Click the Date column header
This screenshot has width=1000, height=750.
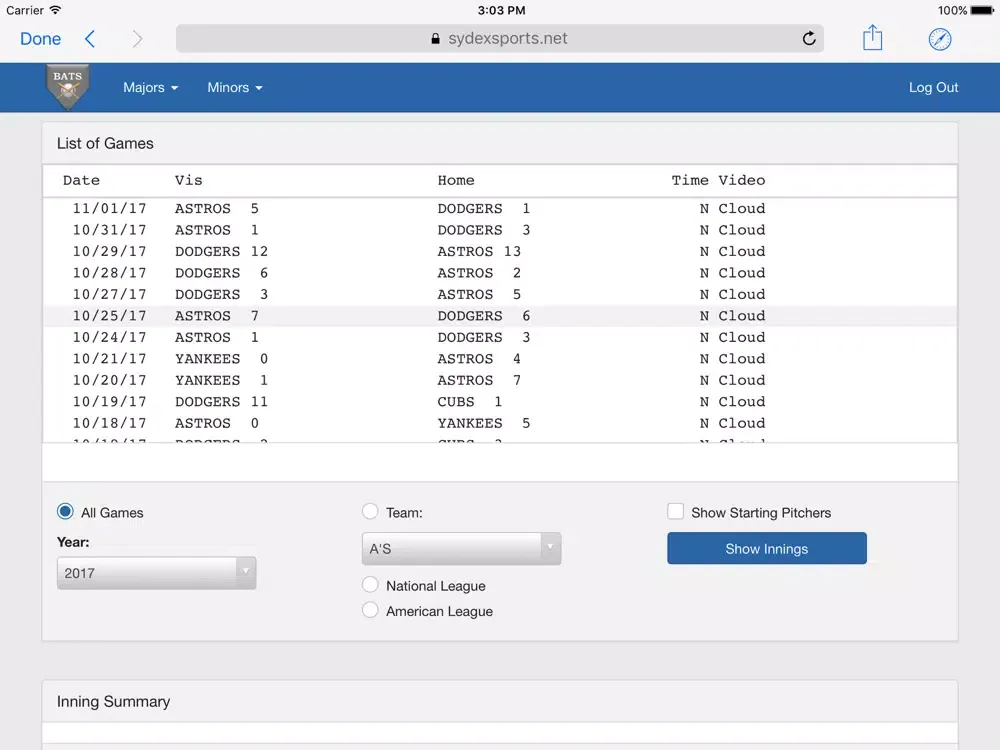click(81, 180)
